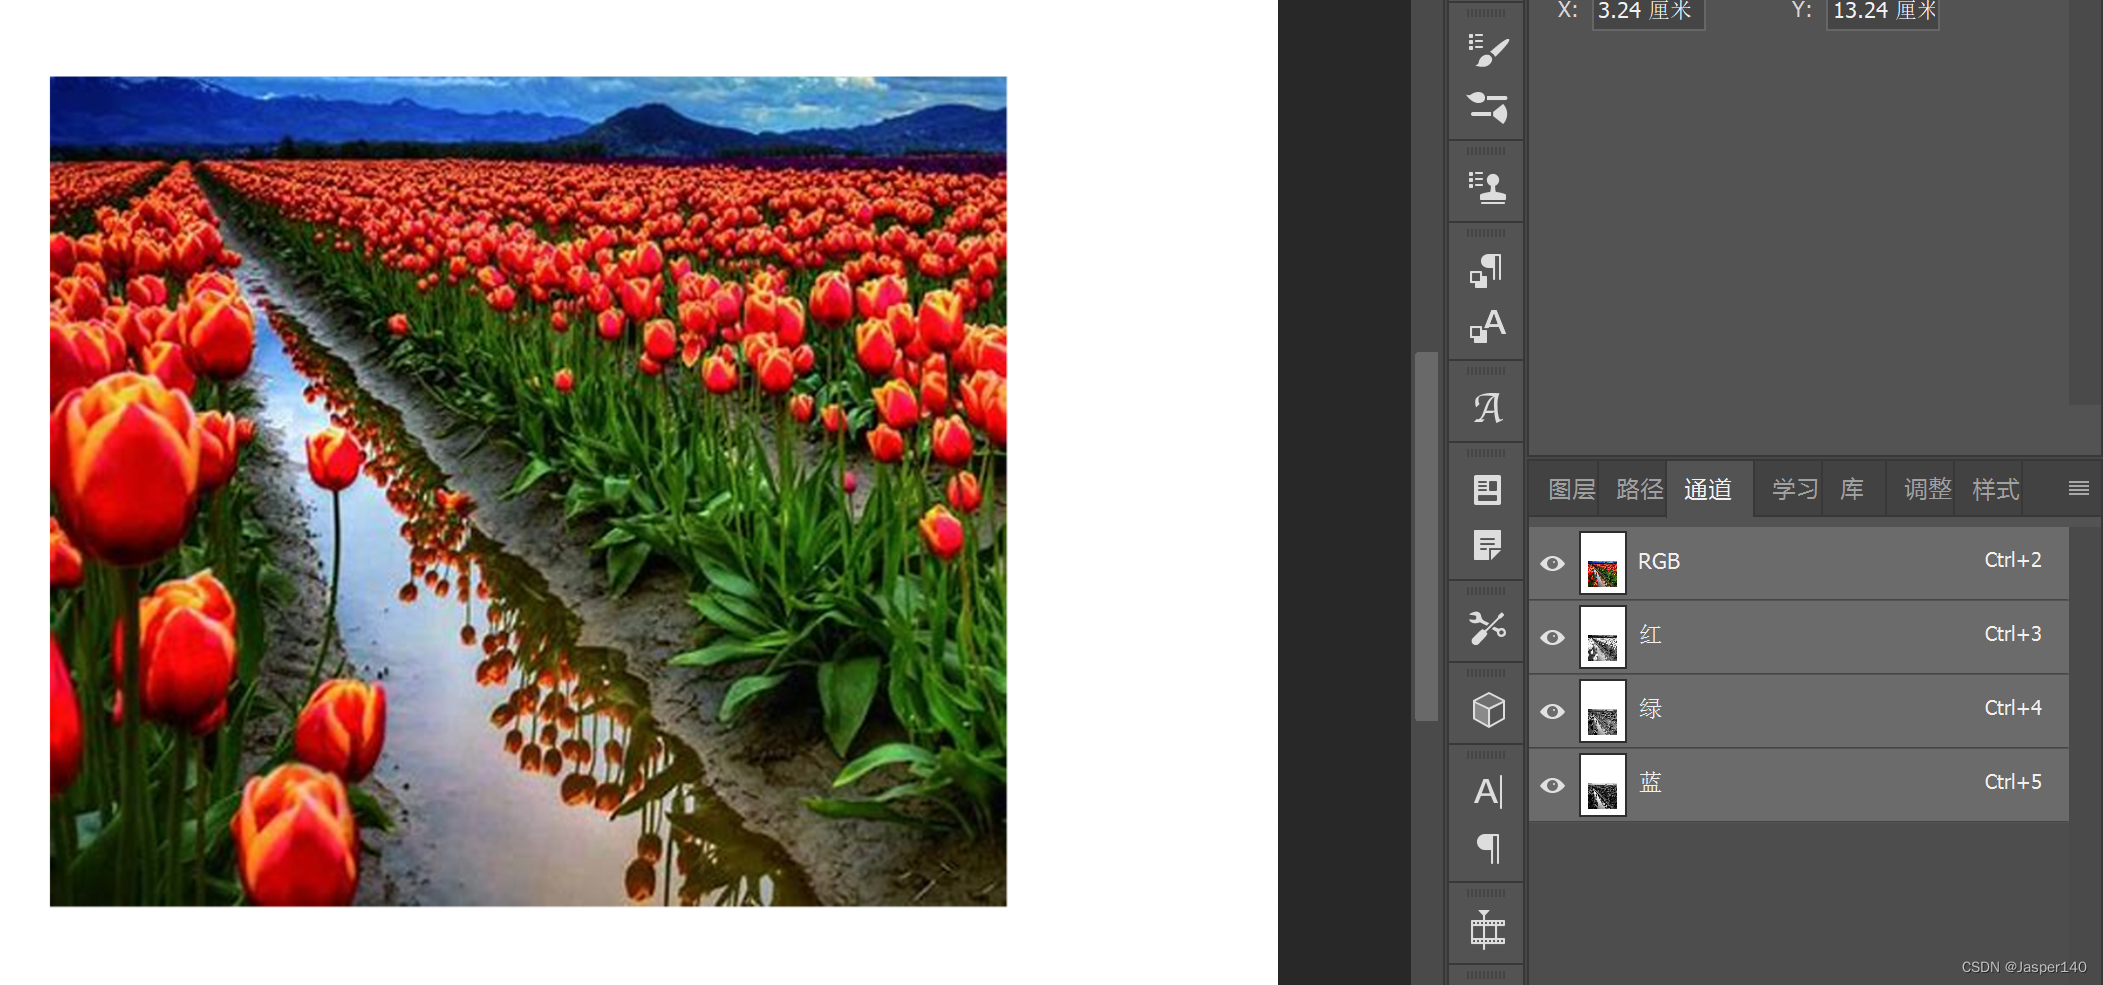This screenshot has width=2103, height=985.
Task: Open the Channels panel flyout menu
Action: (x=2078, y=488)
